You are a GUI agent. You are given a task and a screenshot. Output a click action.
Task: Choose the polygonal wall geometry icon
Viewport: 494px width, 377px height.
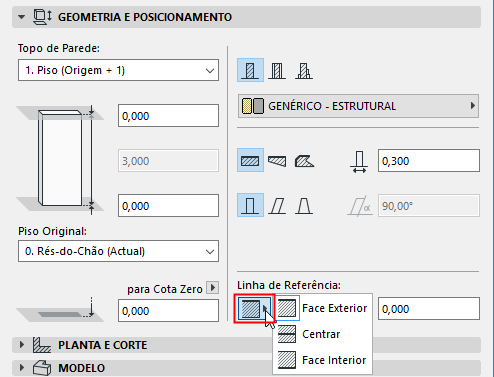(304, 161)
